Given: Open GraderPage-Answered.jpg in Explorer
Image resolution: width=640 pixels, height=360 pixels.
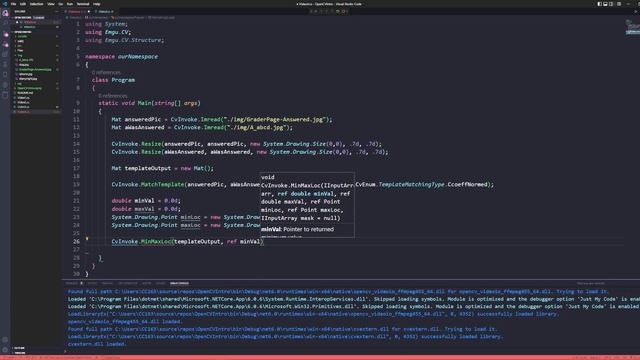Looking at the screenshot, I should 35,69.
